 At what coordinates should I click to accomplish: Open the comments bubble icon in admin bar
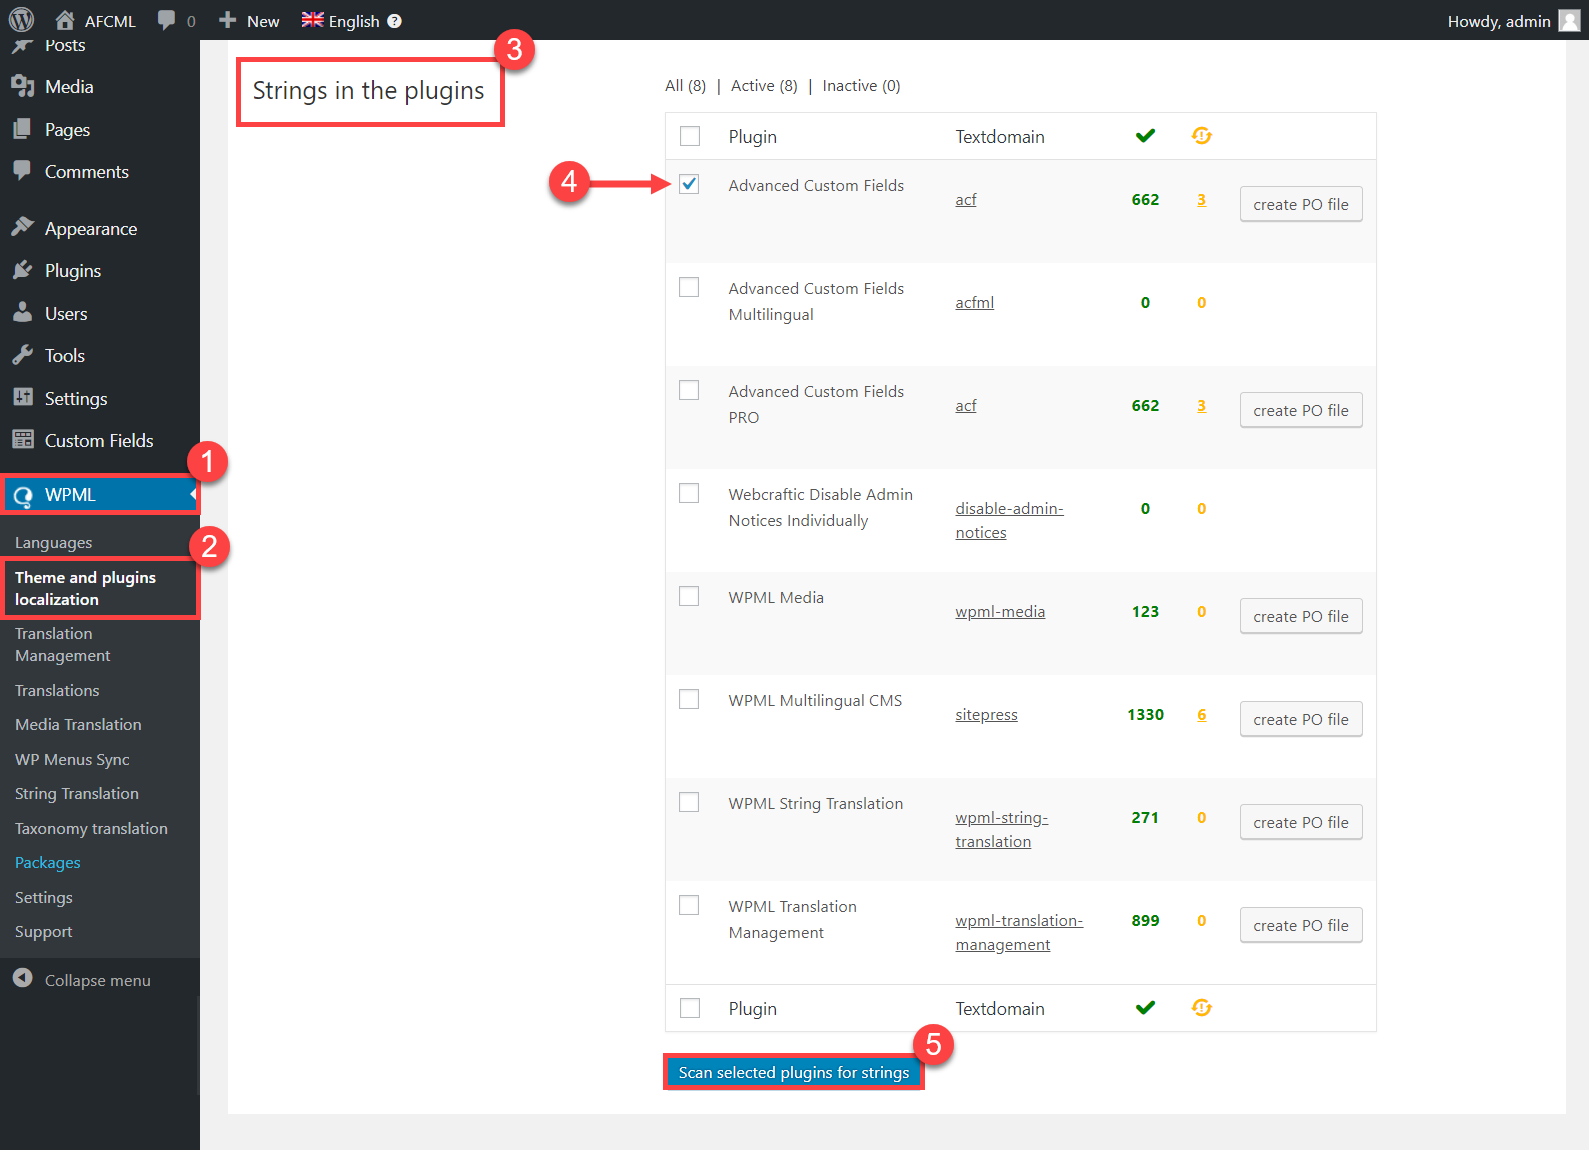166,20
